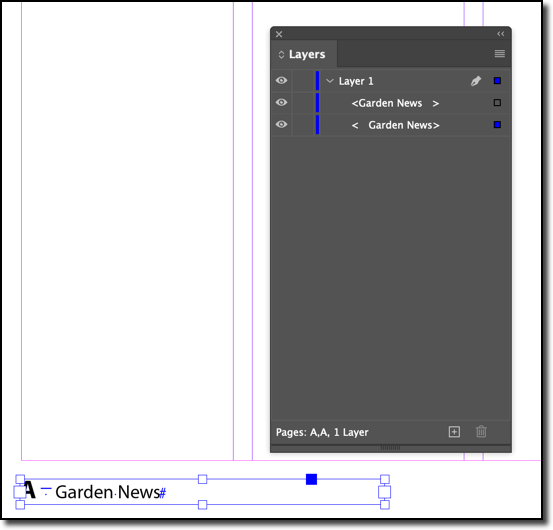Select the '<Garden News >' layer item

click(x=391, y=103)
